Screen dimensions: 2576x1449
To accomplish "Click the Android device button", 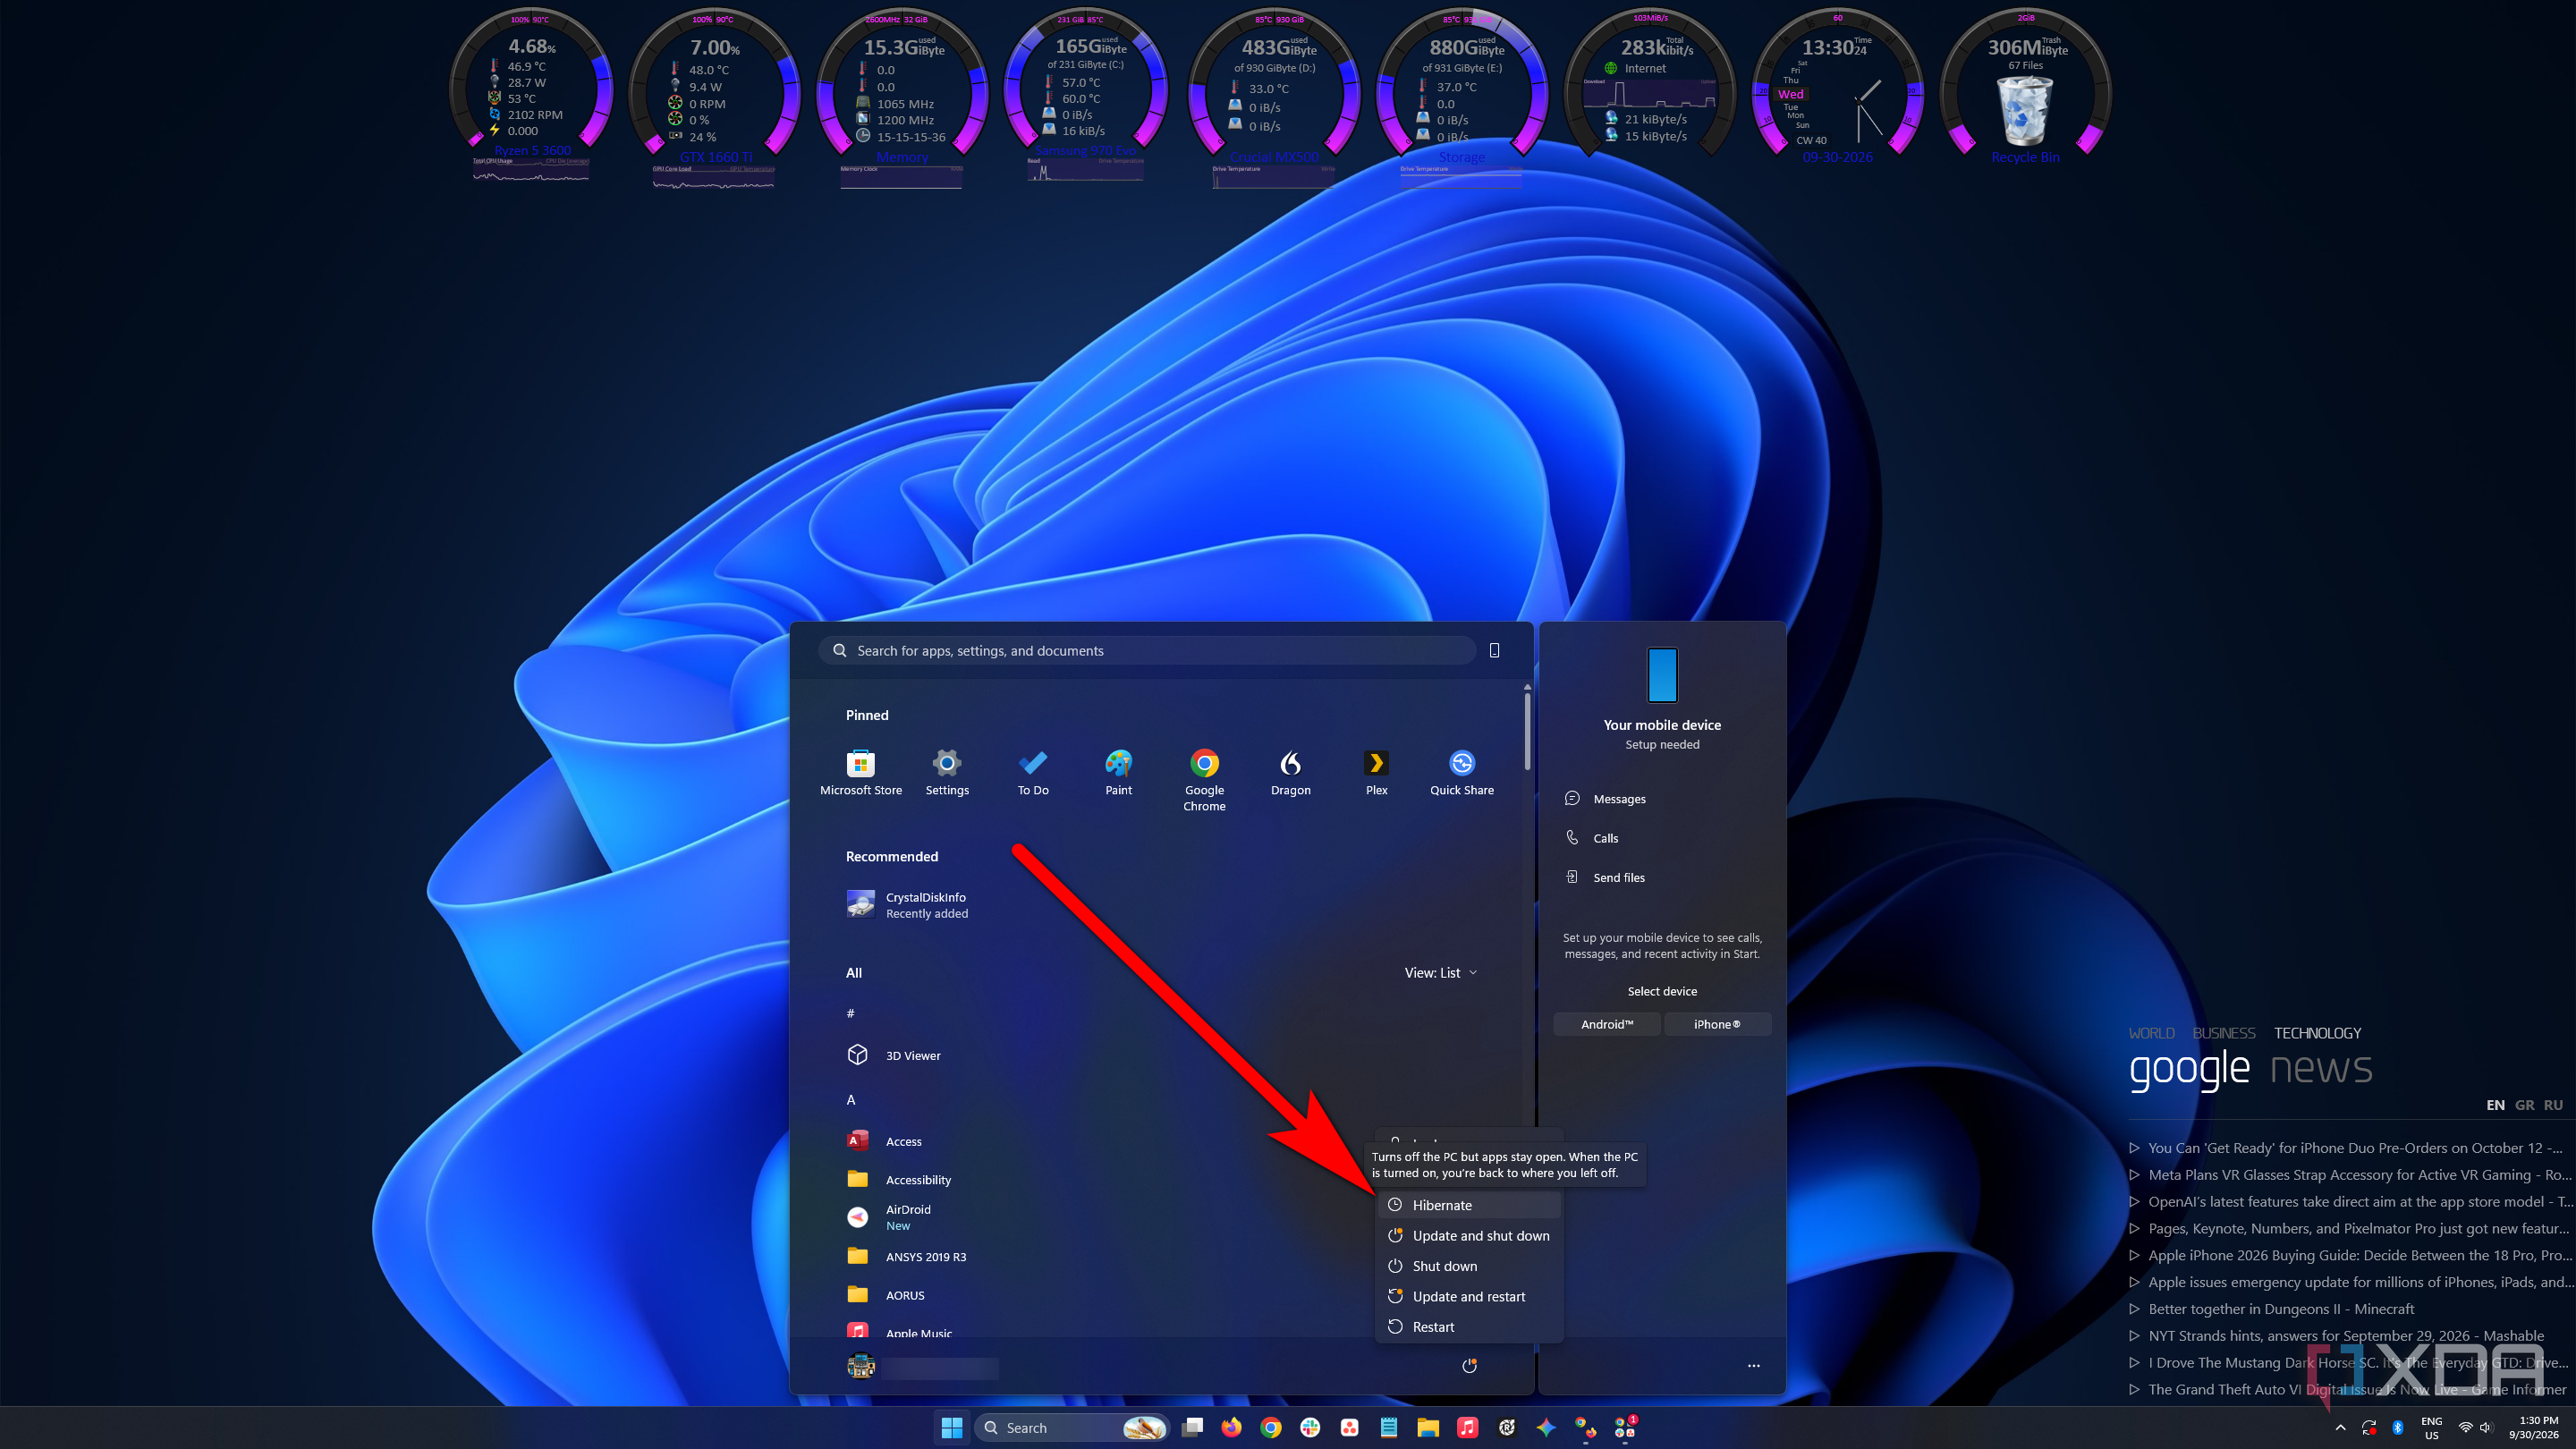I will tap(1606, 1024).
